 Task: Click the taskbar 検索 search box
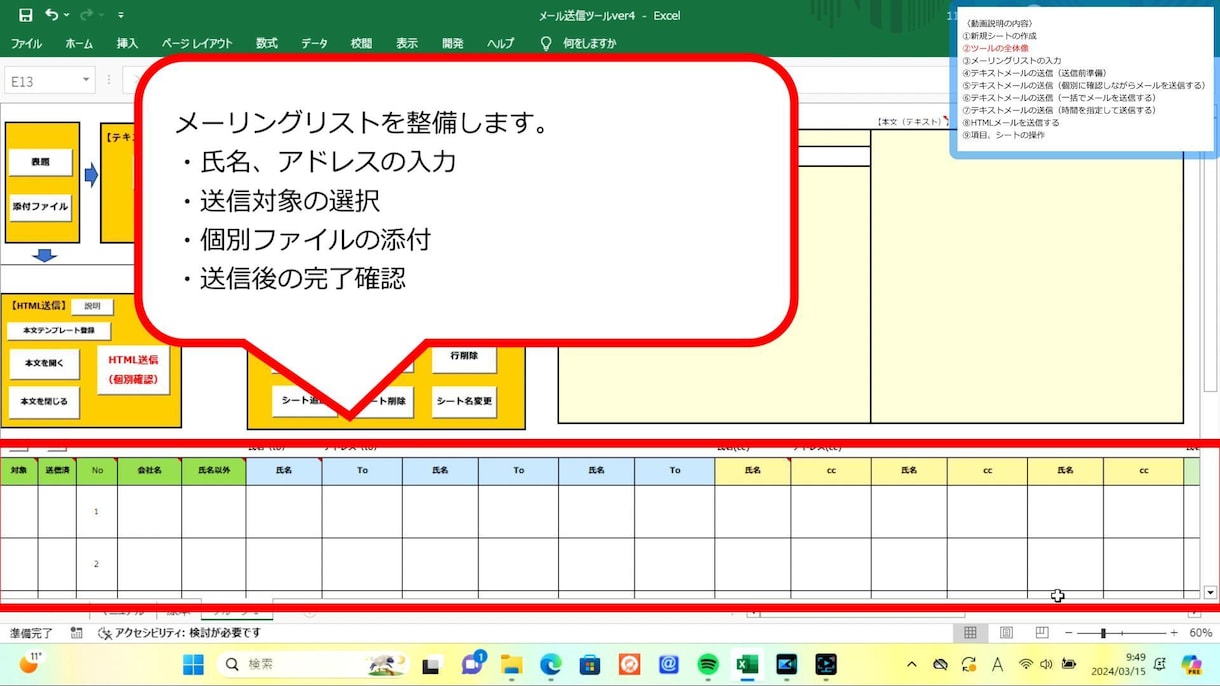[x=313, y=664]
